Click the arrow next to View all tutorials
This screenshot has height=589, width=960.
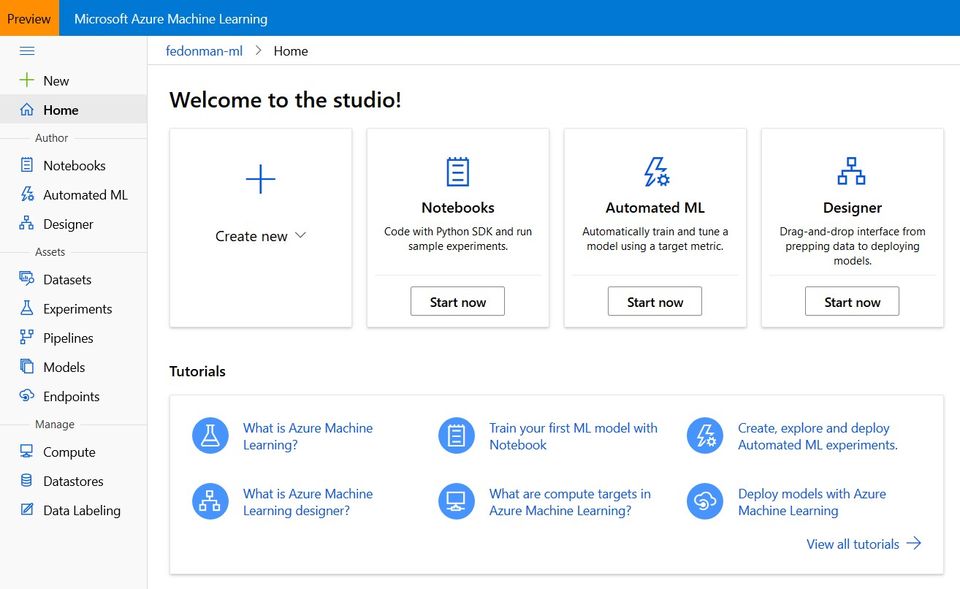point(913,543)
